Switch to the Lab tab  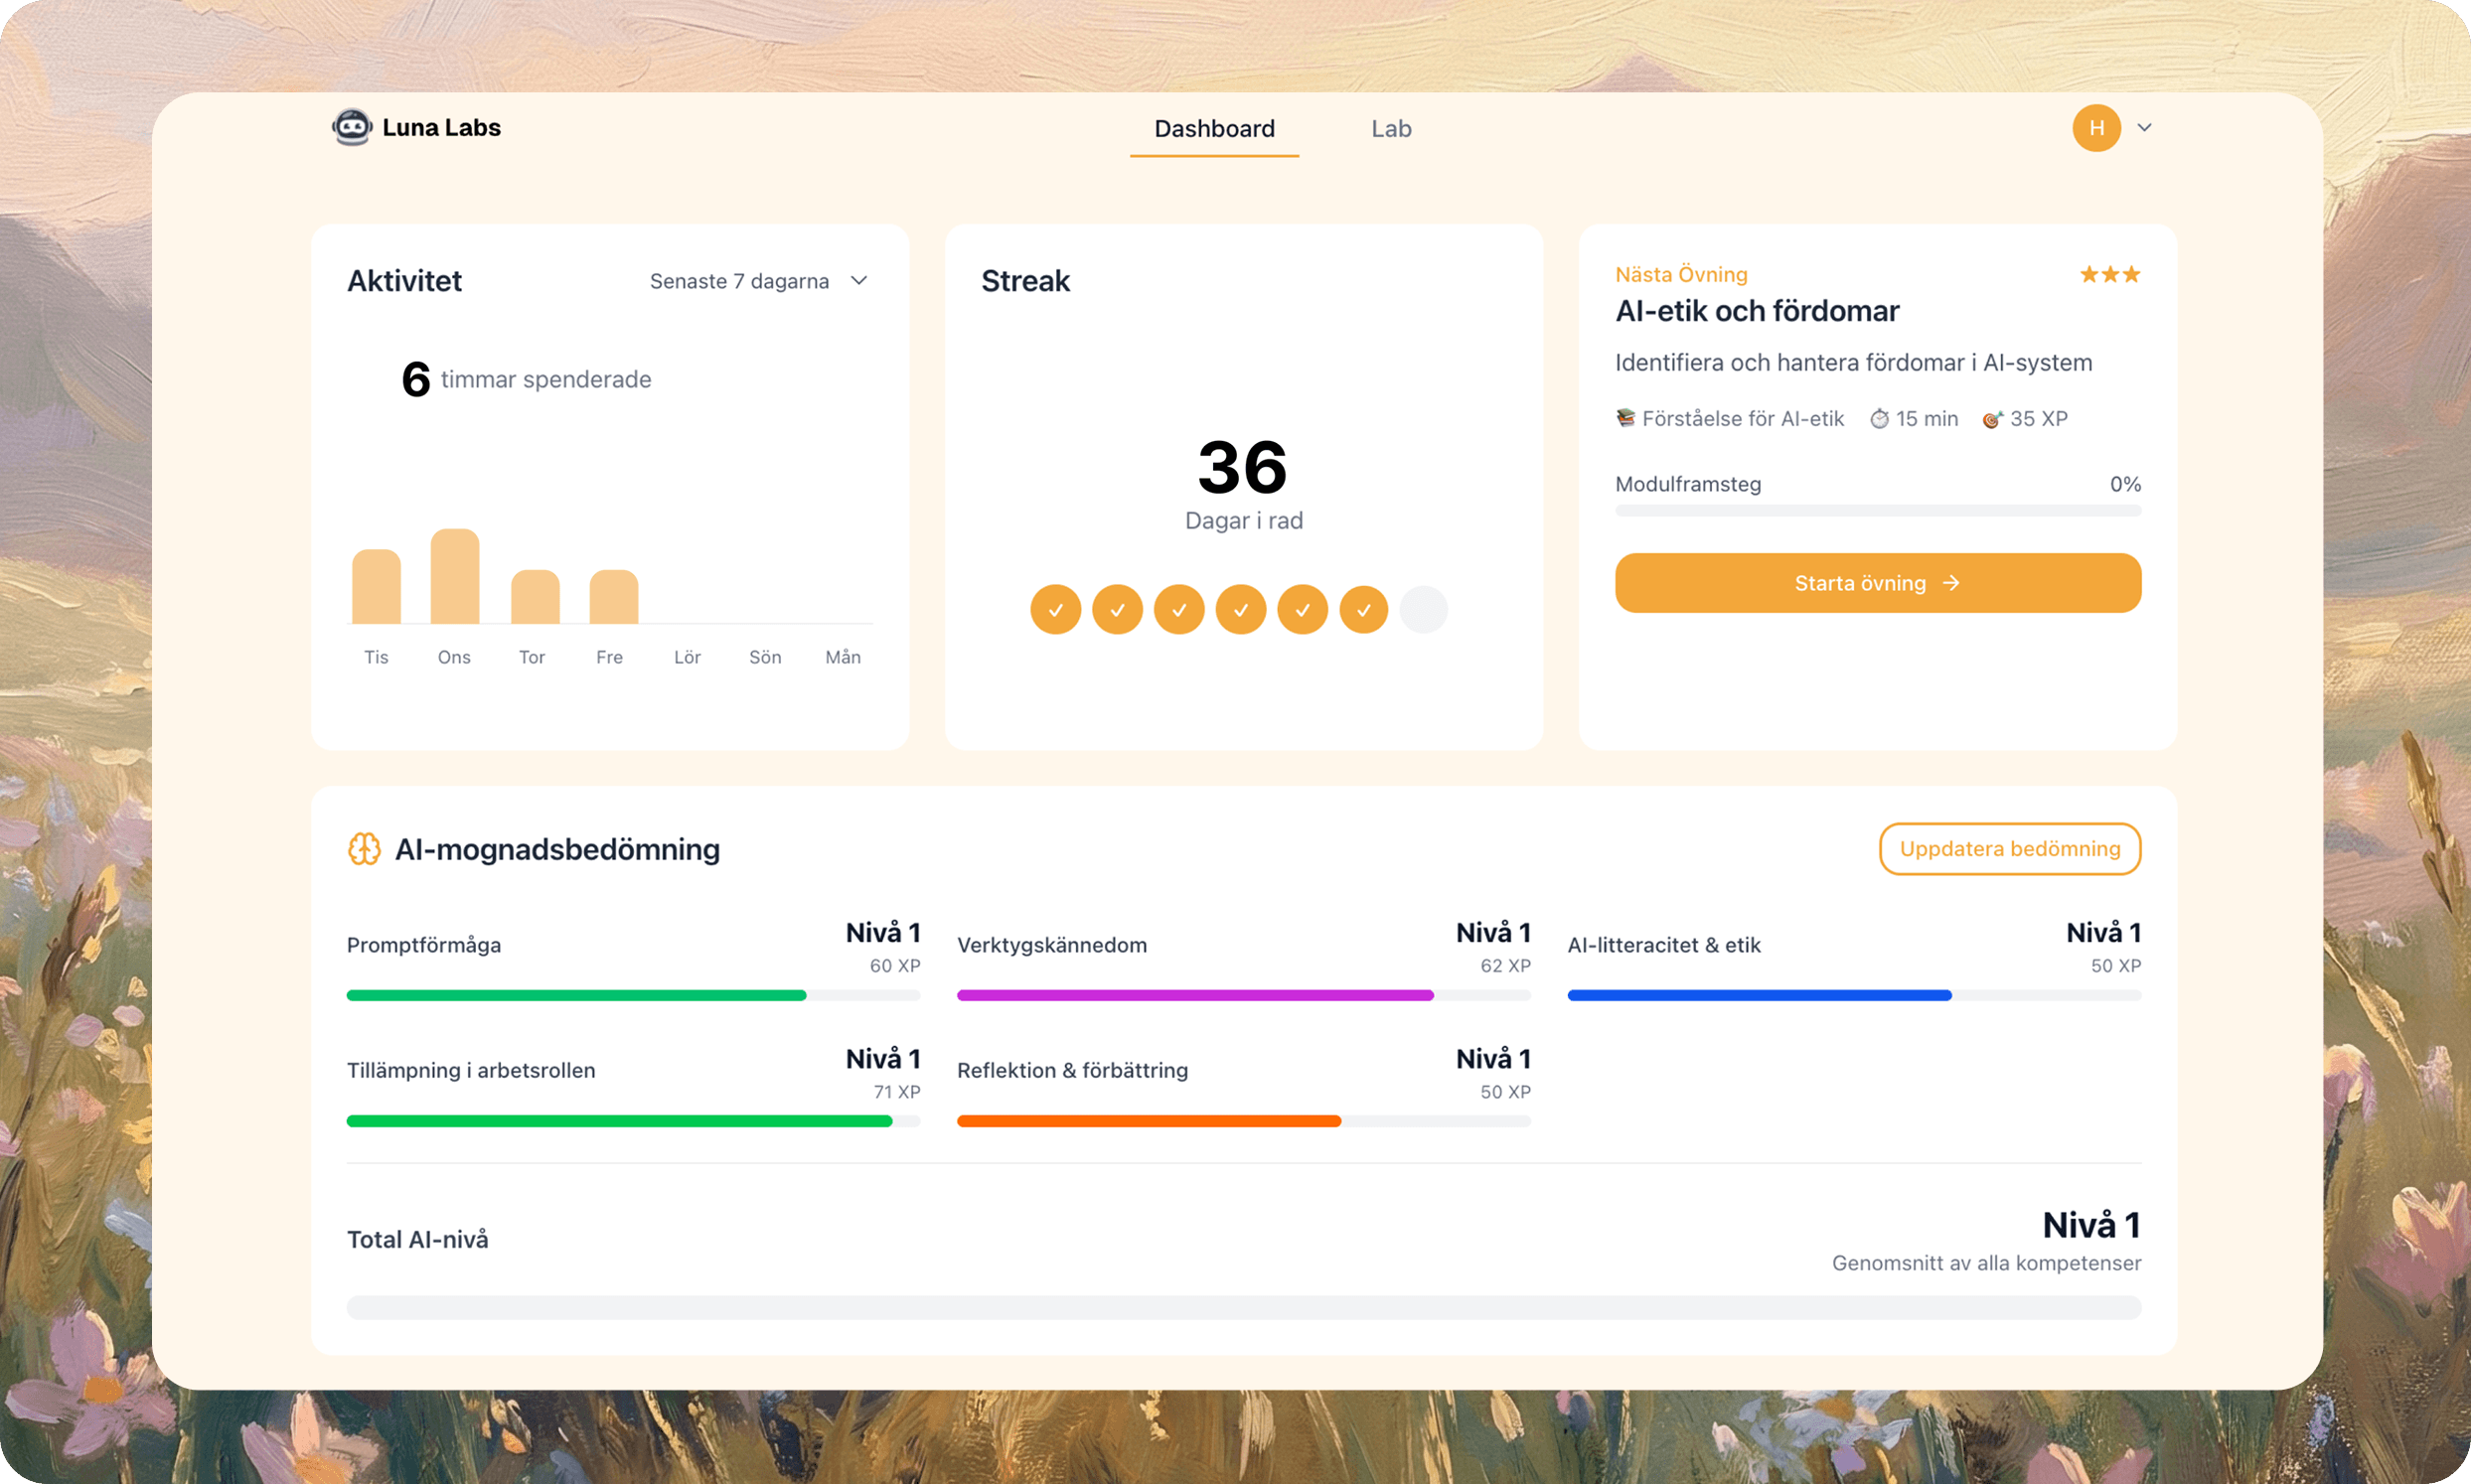pos(1390,129)
